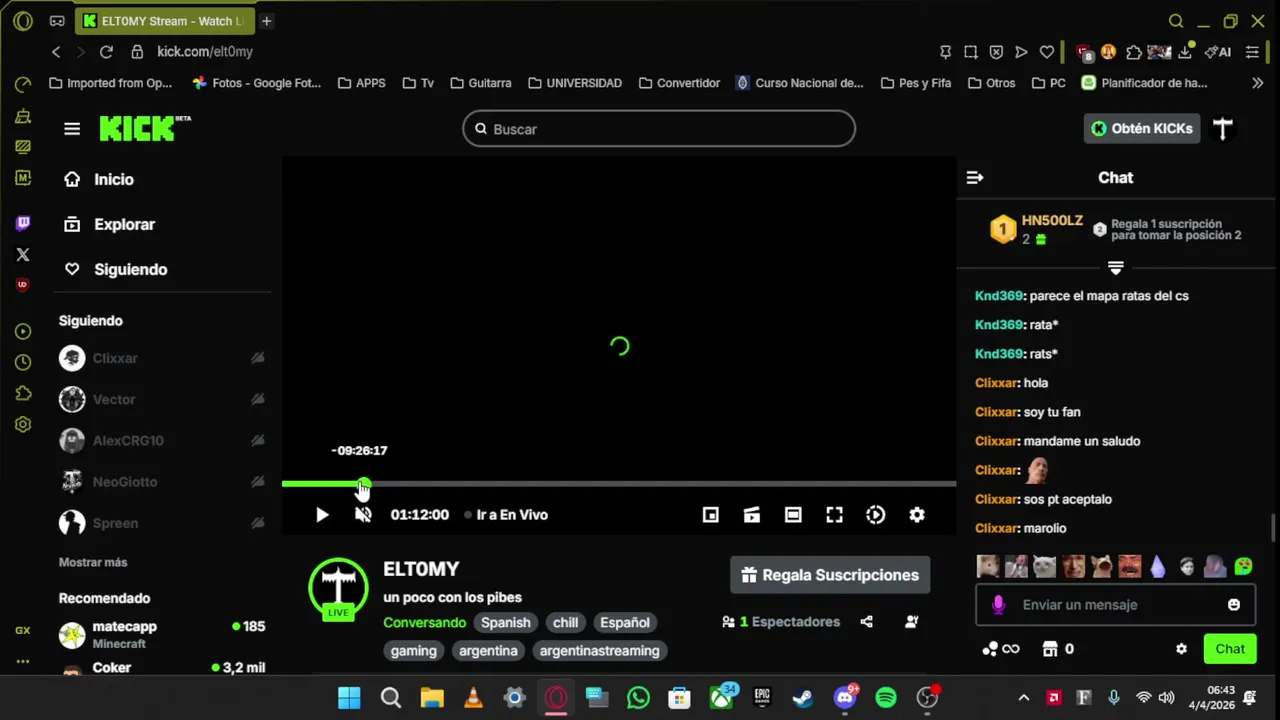The image size is (1280, 720).
Task: Expand the following list with Mostrar más
Action: [x=93, y=563]
